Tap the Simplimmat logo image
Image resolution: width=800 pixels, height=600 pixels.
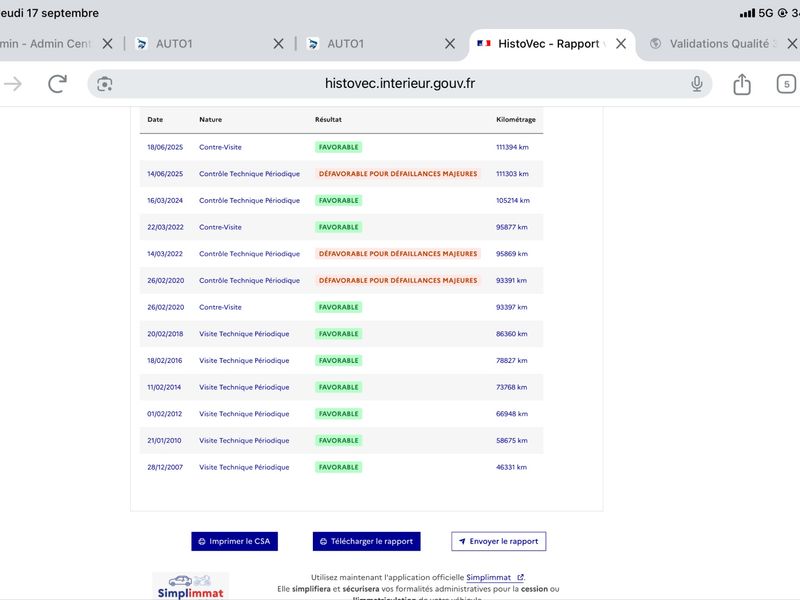(190, 586)
